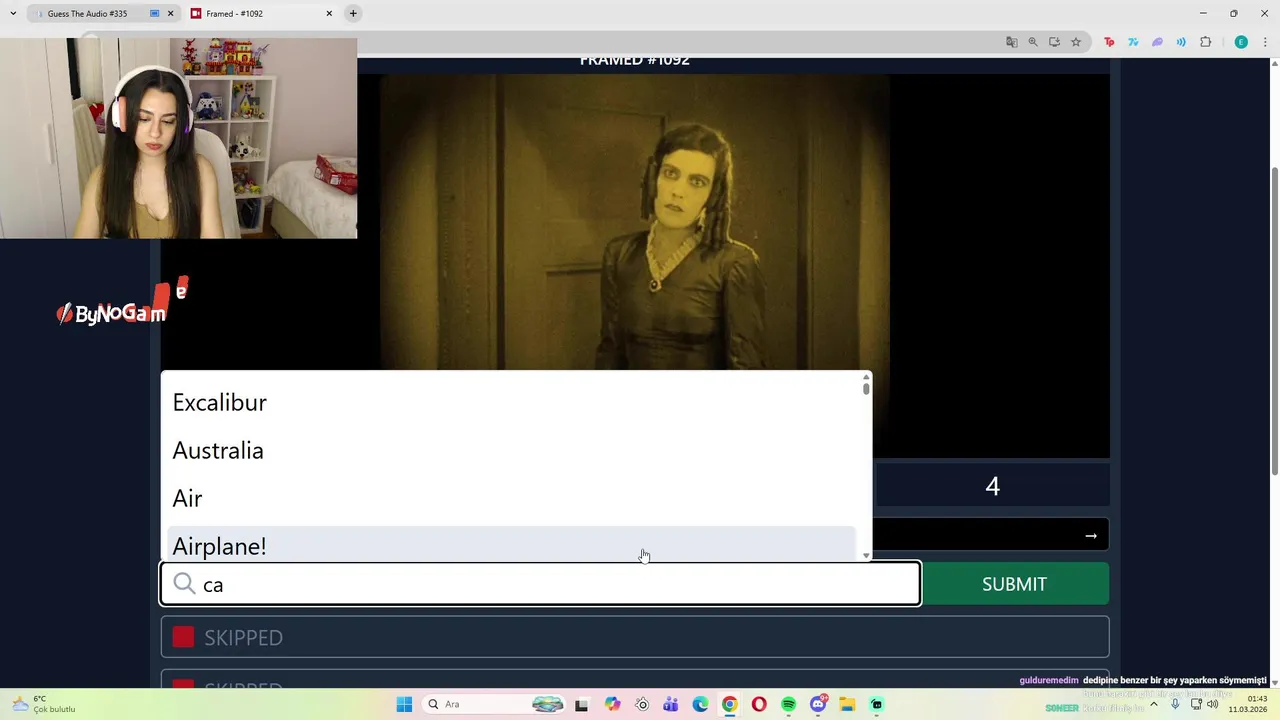The image size is (1280, 720).
Task: Close the Framed #1092 tab
Action: tap(329, 14)
